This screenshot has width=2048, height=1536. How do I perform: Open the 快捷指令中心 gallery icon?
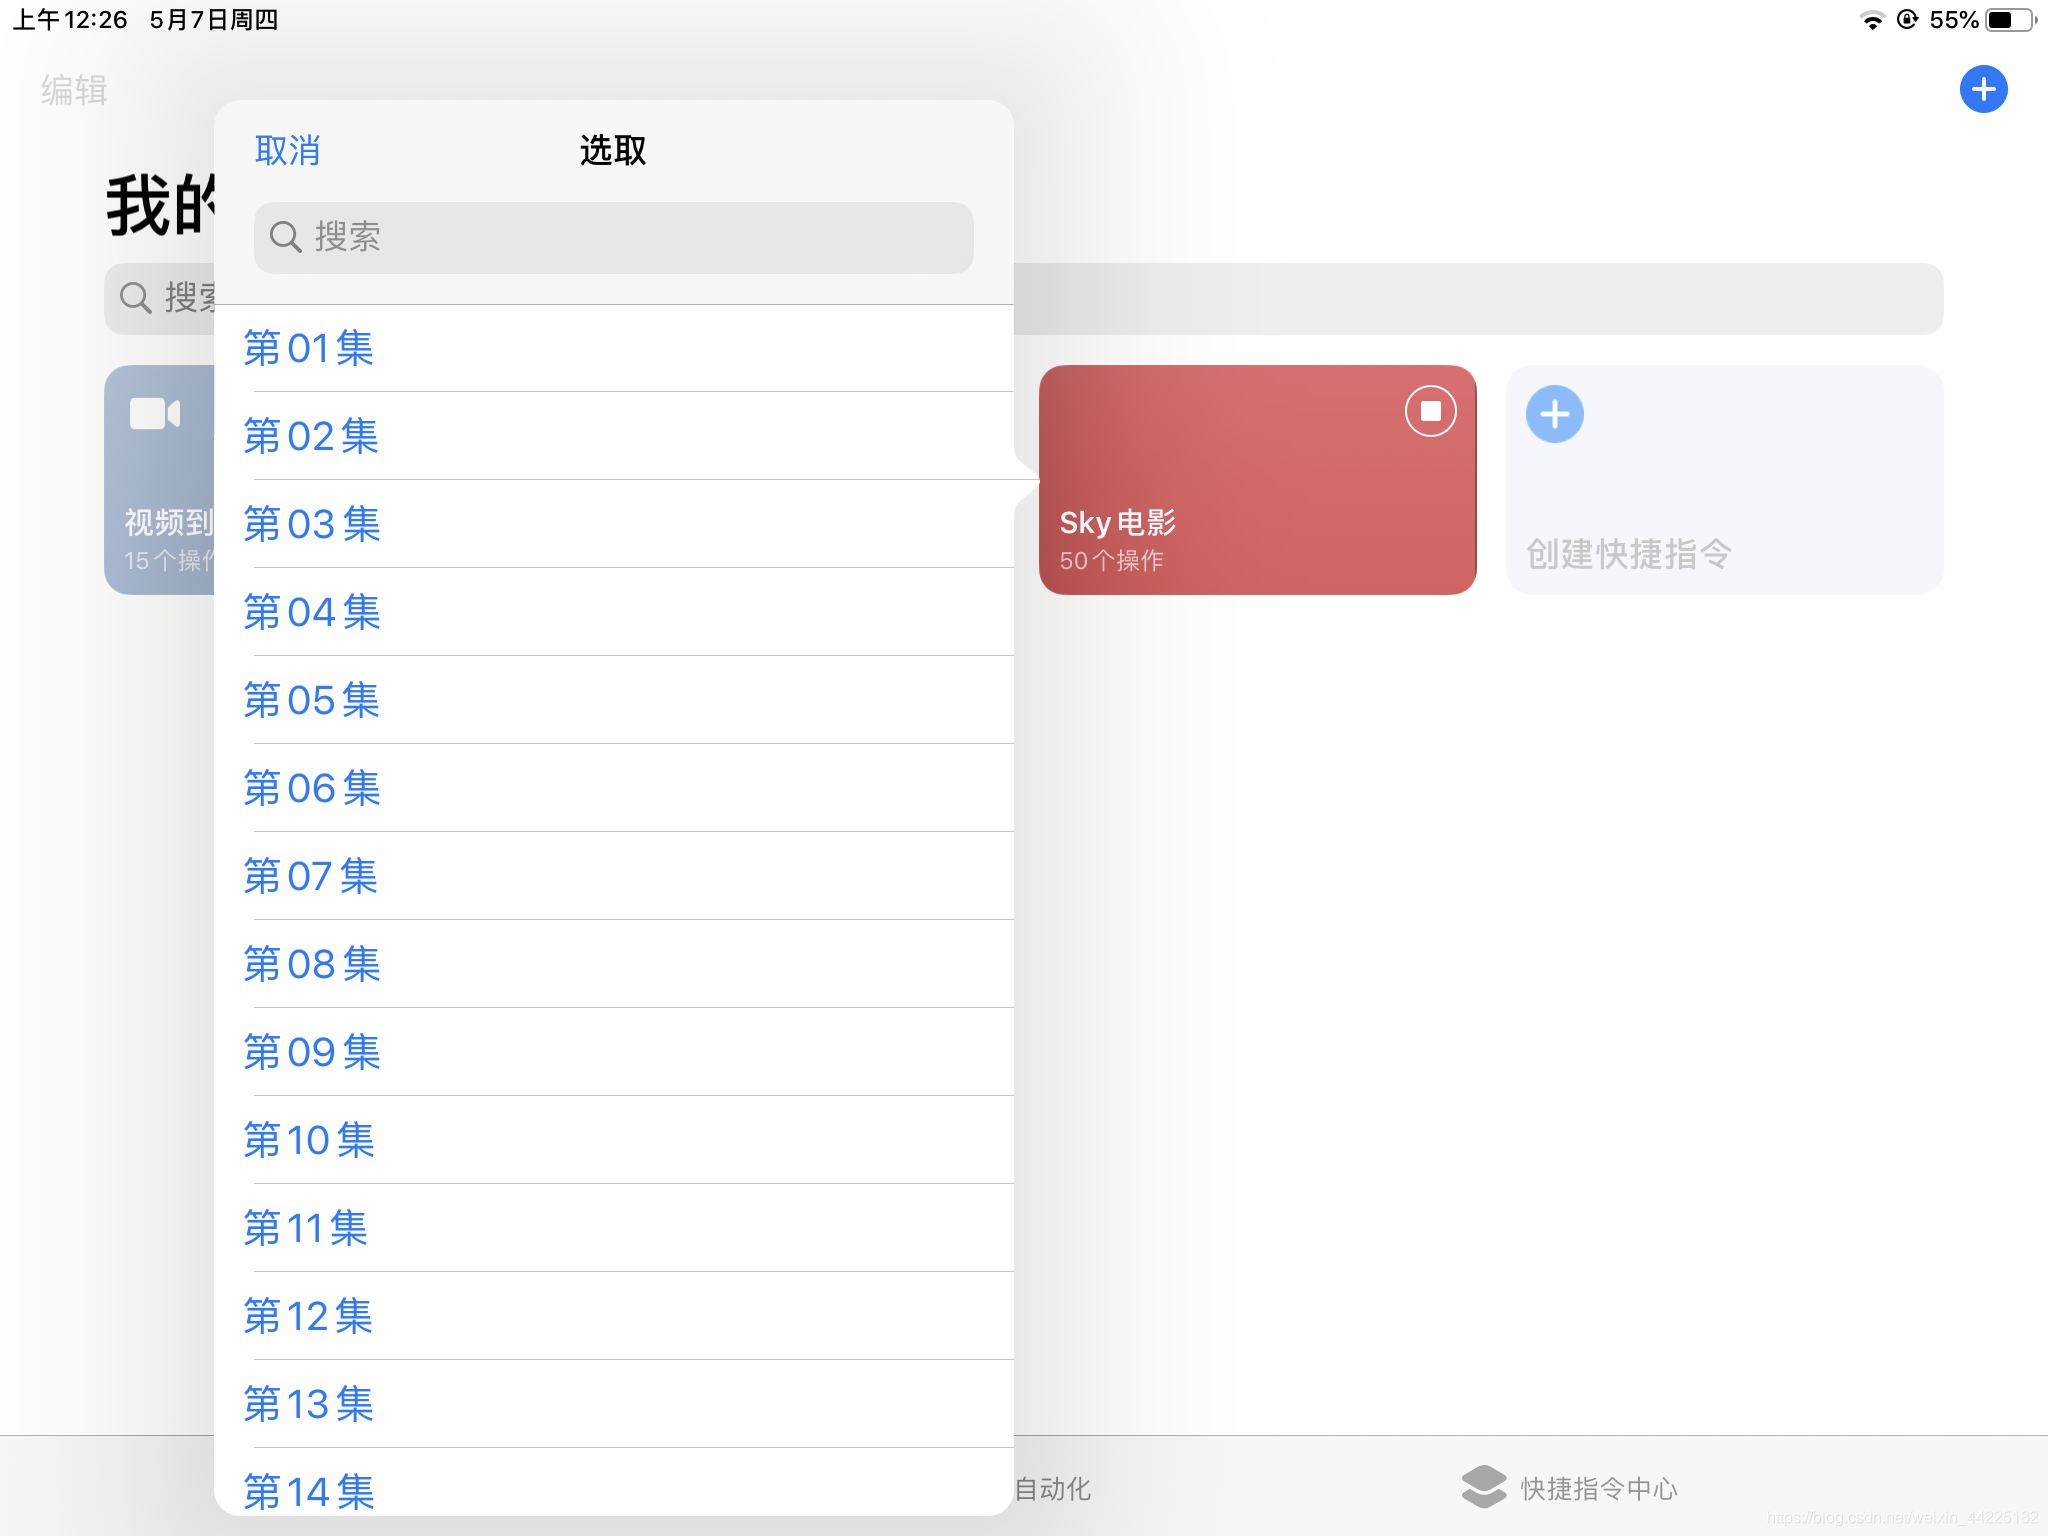coord(1483,1487)
